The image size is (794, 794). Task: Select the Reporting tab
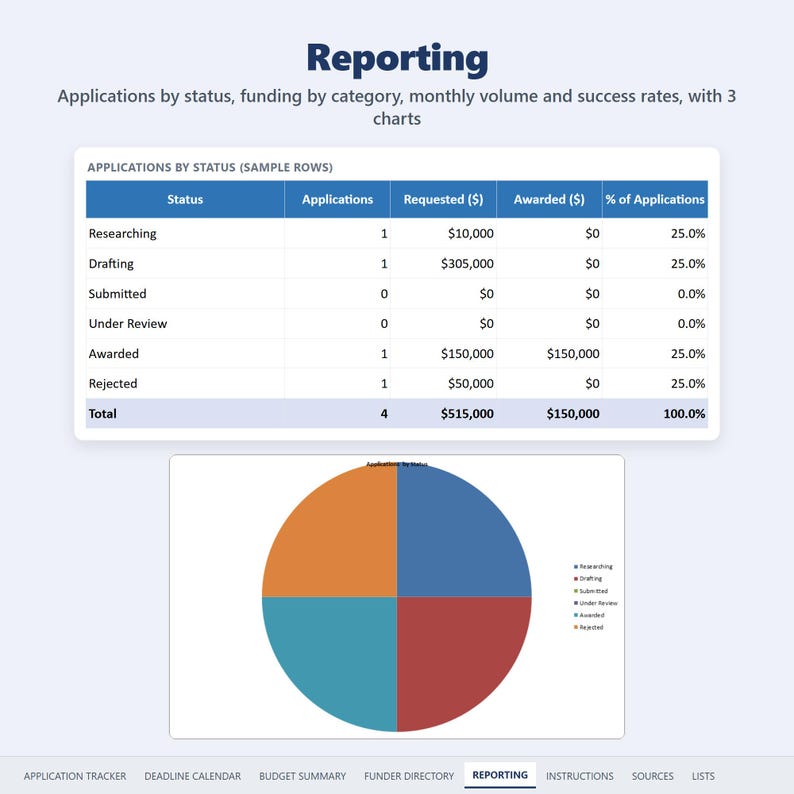click(500, 775)
